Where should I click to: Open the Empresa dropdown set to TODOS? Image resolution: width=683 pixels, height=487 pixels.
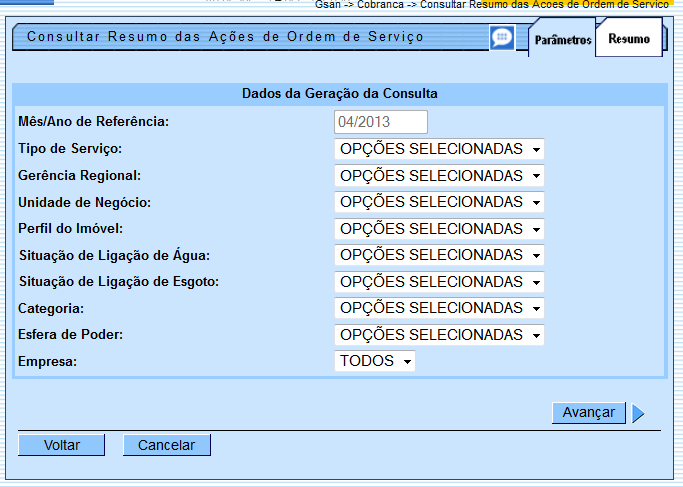pos(375,361)
